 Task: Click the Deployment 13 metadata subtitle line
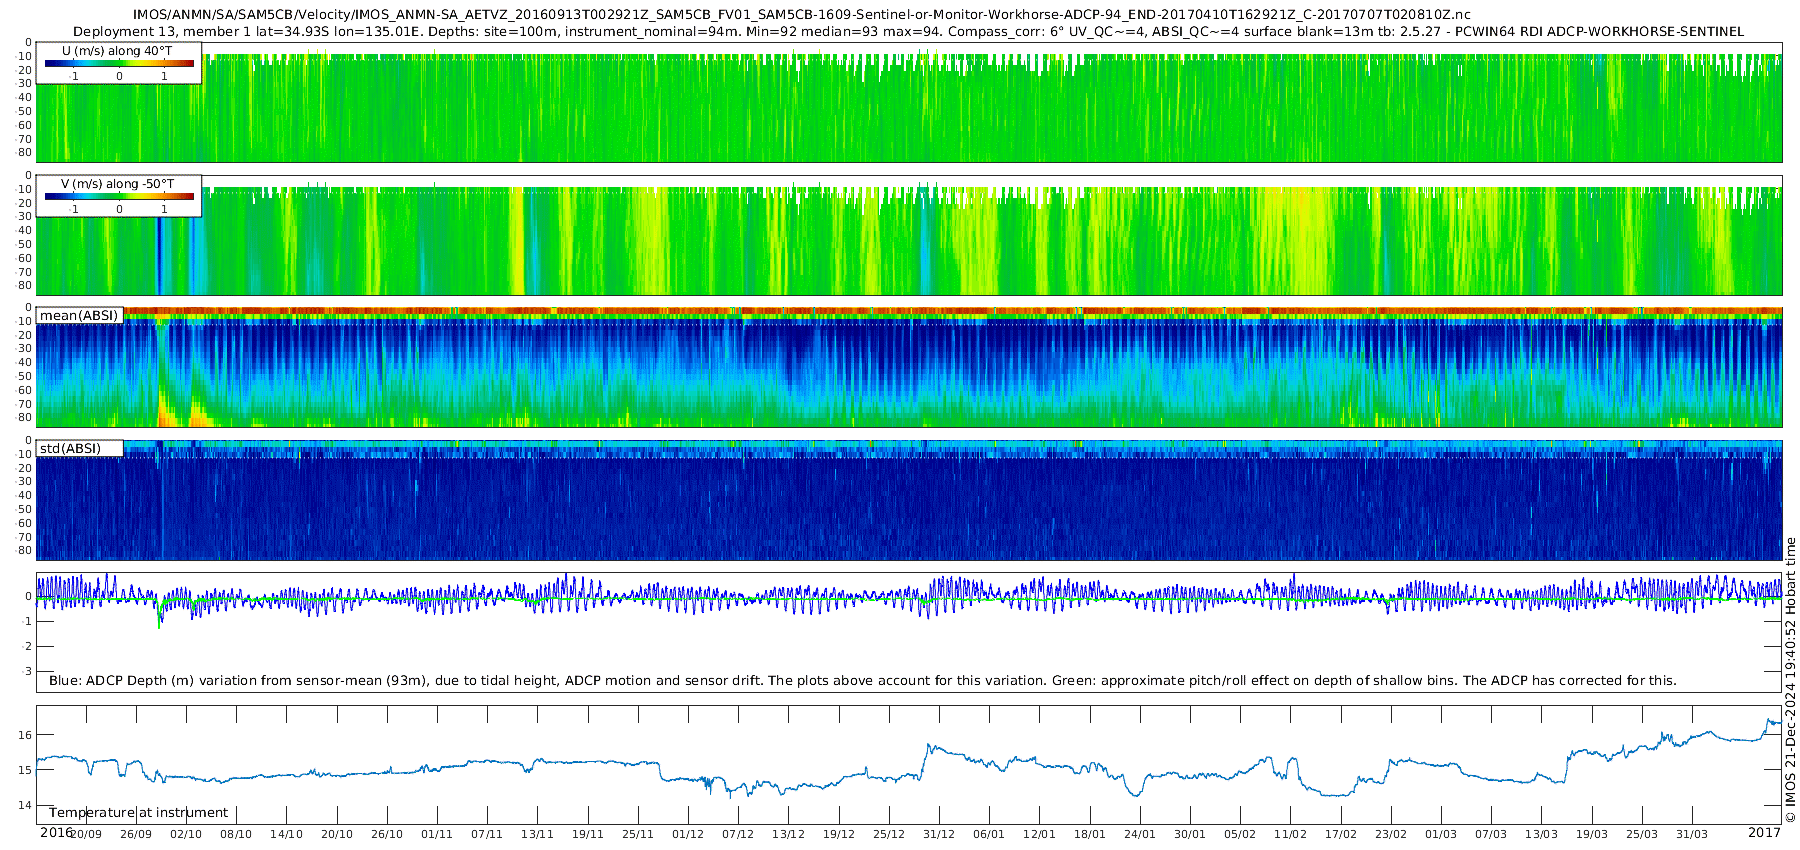pos(908,31)
